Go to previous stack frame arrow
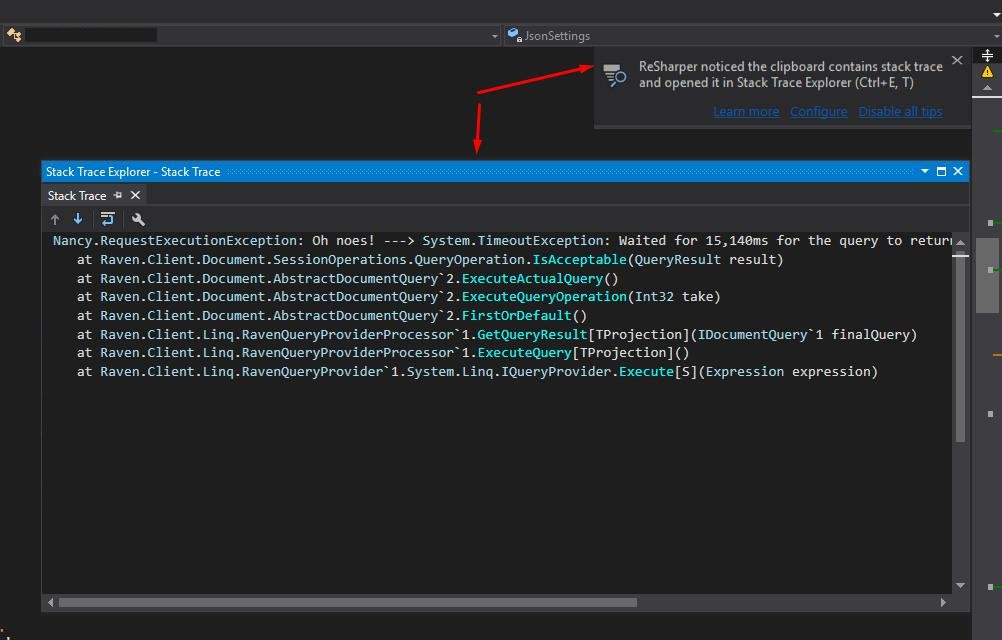The width and height of the screenshot is (1002, 640). pyautogui.click(x=55, y=220)
